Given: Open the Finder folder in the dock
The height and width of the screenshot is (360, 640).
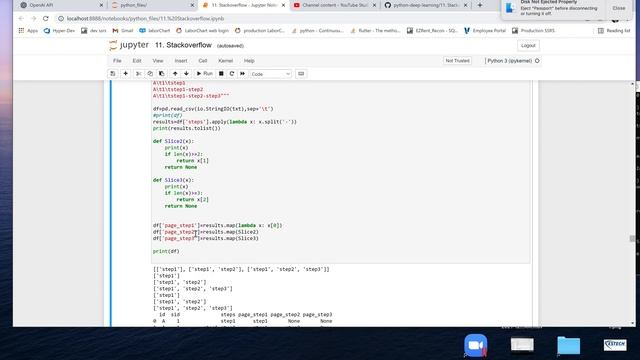Looking at the screenshot, I should pyautogui.click(x=568, y=345).
